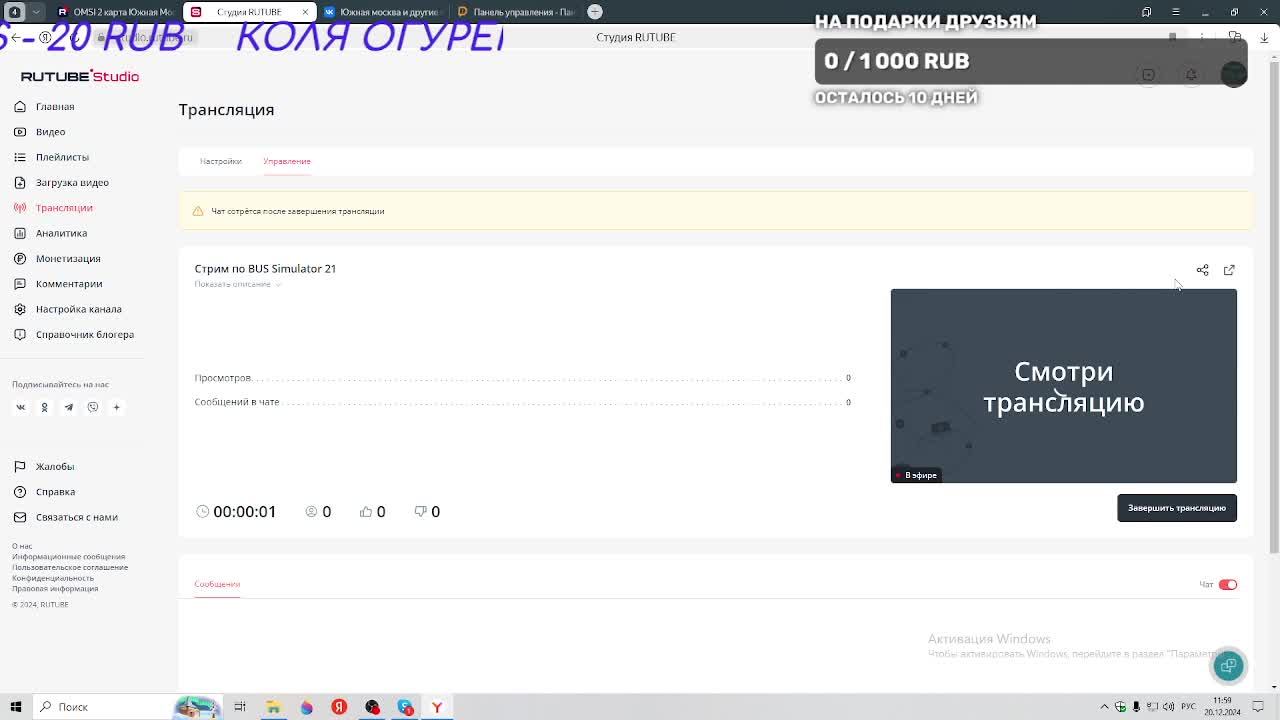
Task: Open Task View on the taskbar
Action: click(x=240, y=707)
